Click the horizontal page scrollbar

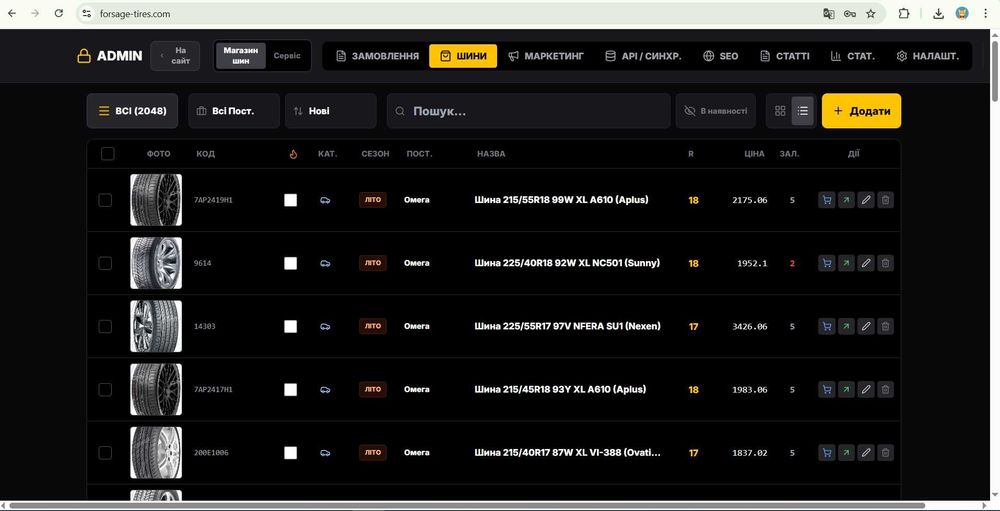(x=467, y=506)
